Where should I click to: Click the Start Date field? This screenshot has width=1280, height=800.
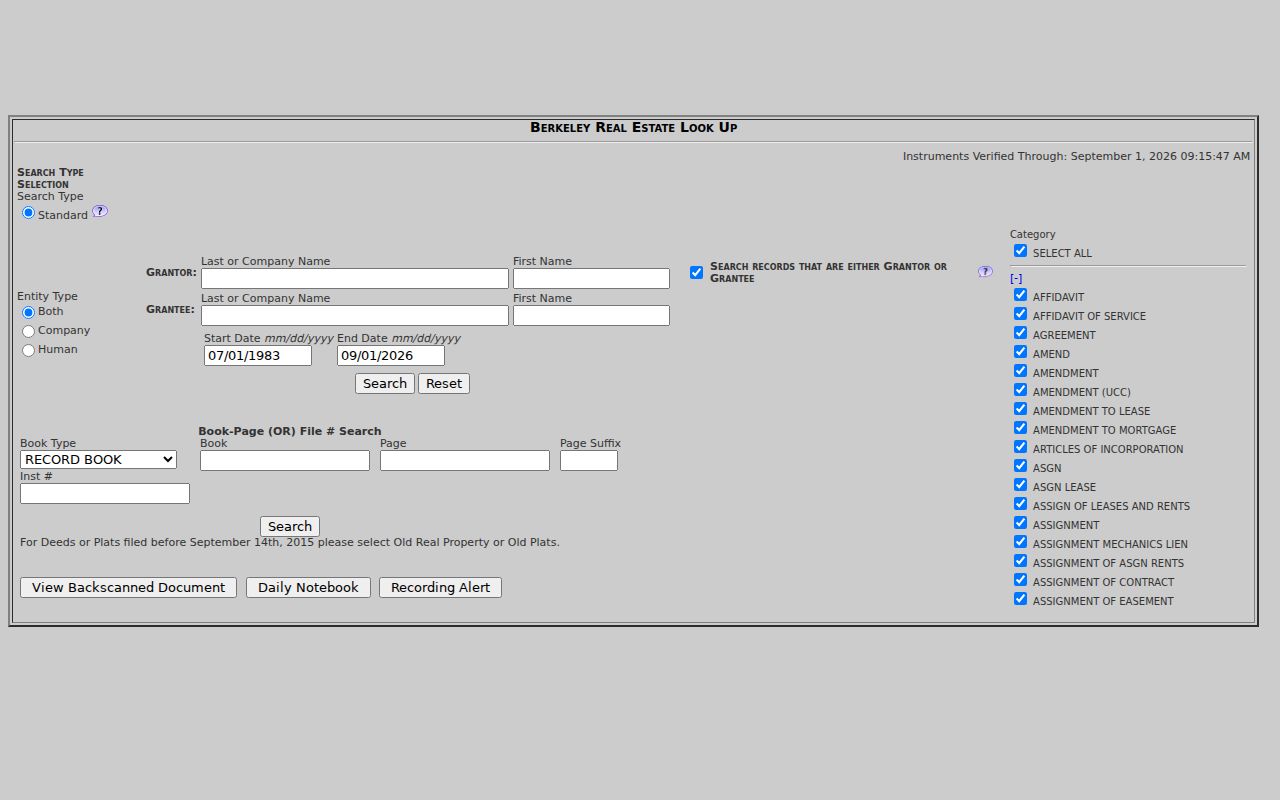click(258, 356)
